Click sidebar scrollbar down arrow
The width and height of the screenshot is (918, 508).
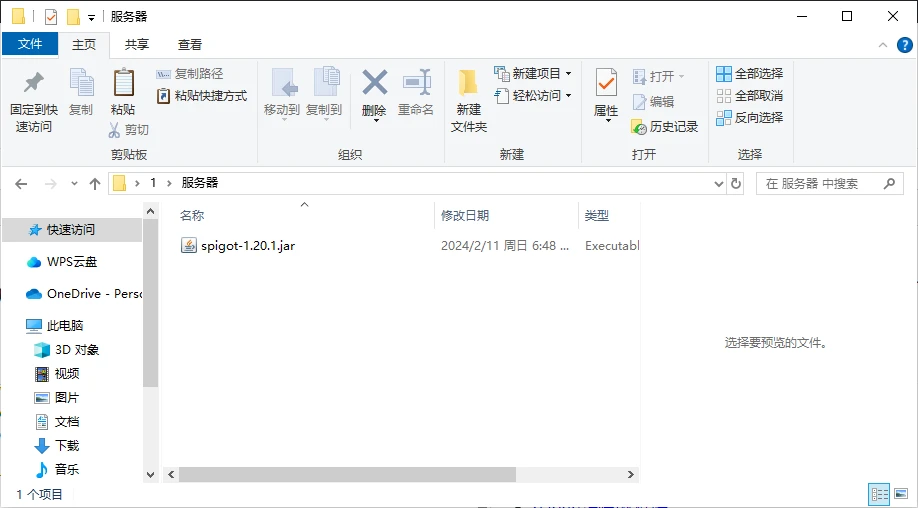150,475
